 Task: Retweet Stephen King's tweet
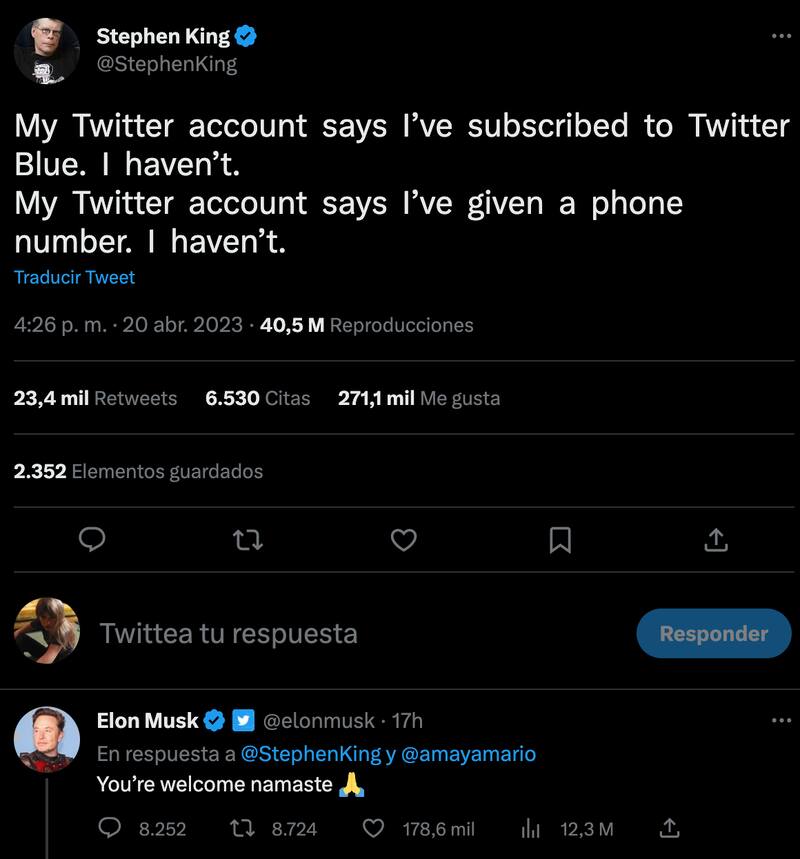point(247,541)
